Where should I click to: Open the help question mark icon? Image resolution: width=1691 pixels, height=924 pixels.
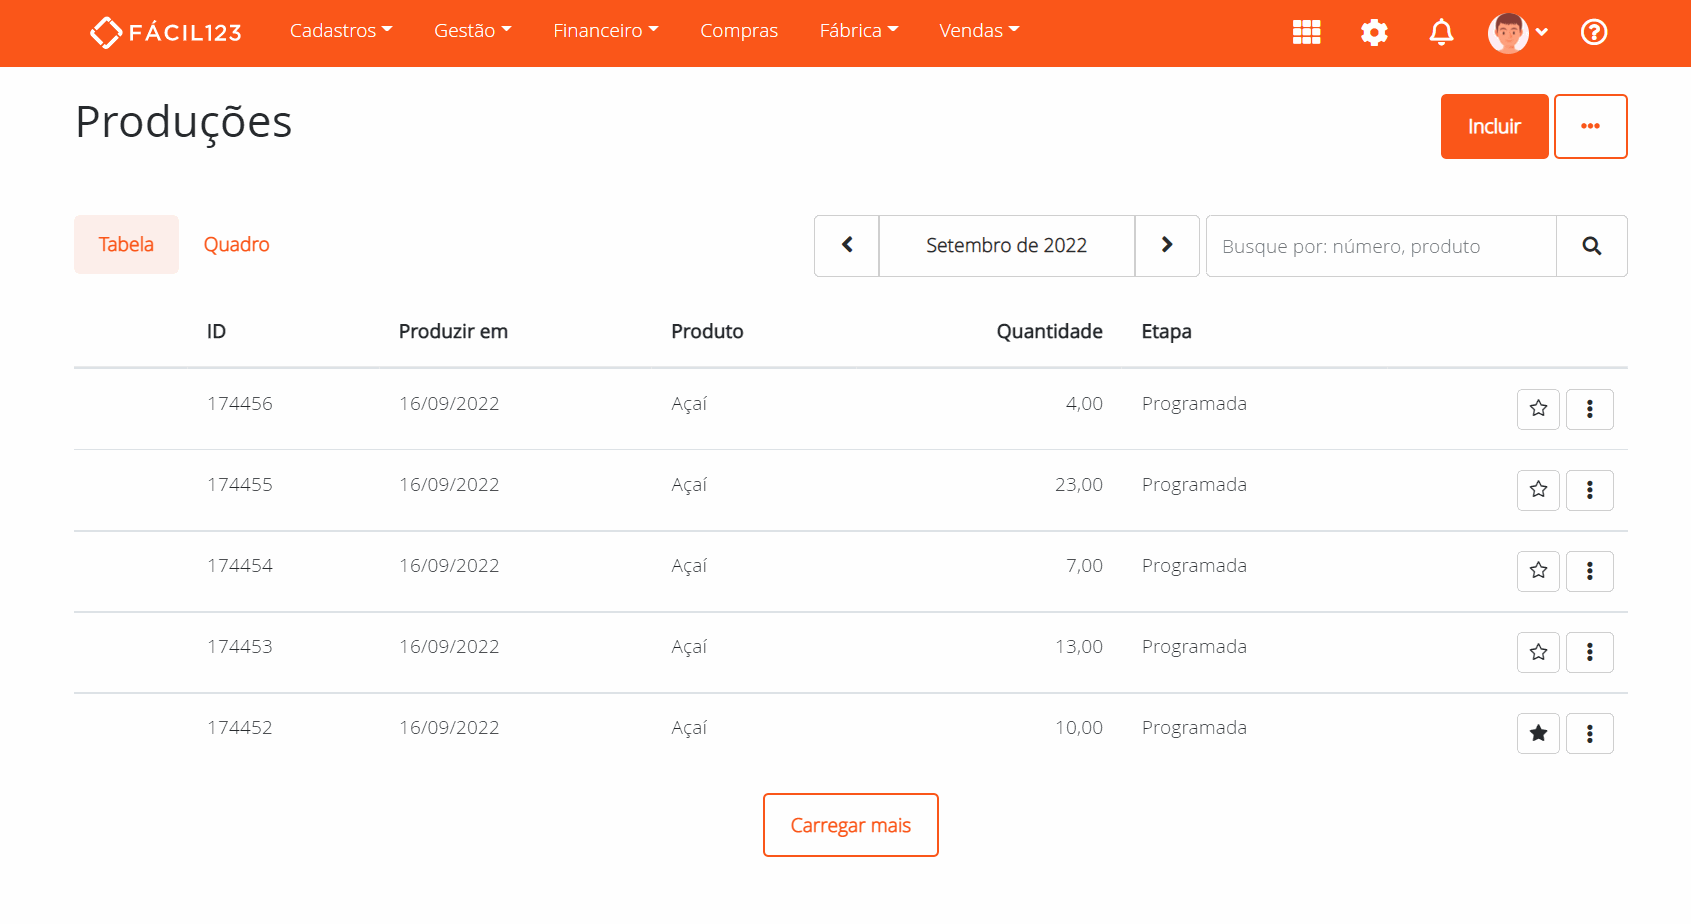point(1594,33)
